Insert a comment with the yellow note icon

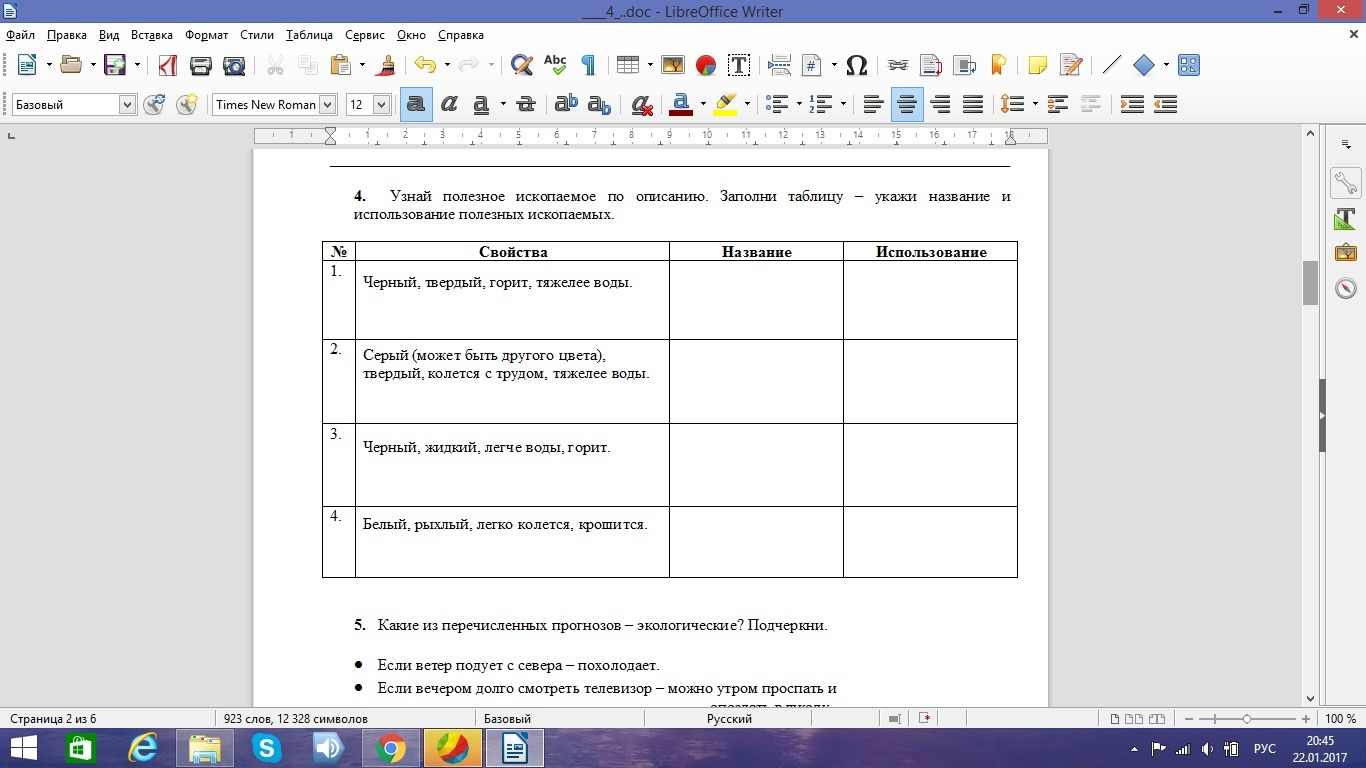click(1038, 65)
